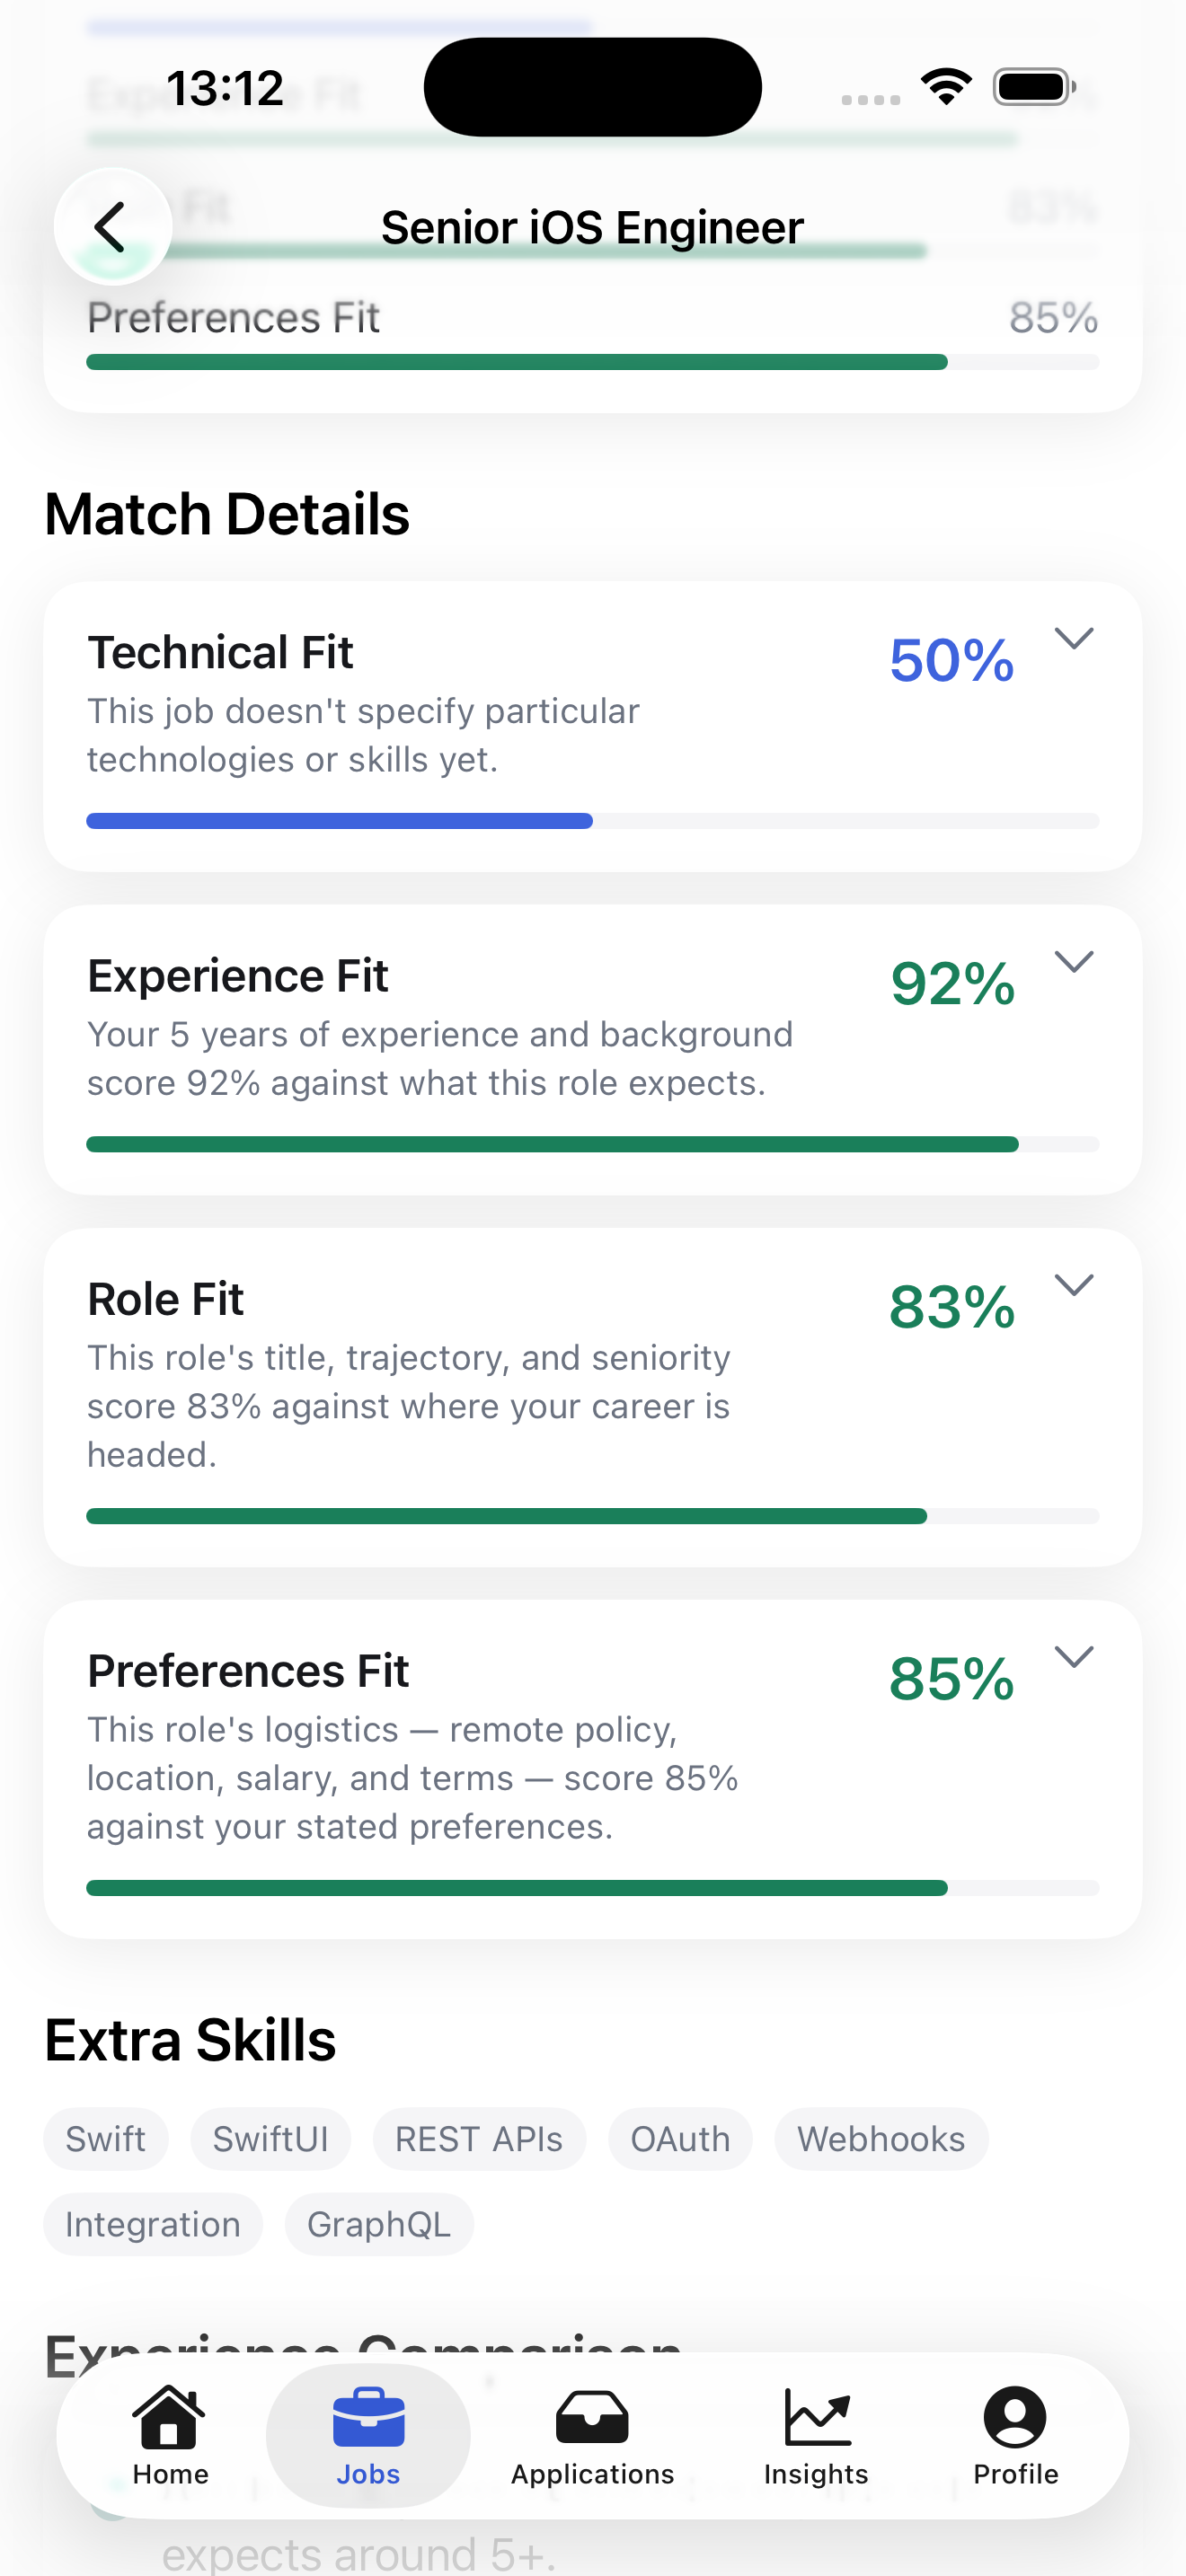1186x2576 pixels.
Task: Open the Applications inbox icon
Action: pyautogui.click(x=592, y=2417)
